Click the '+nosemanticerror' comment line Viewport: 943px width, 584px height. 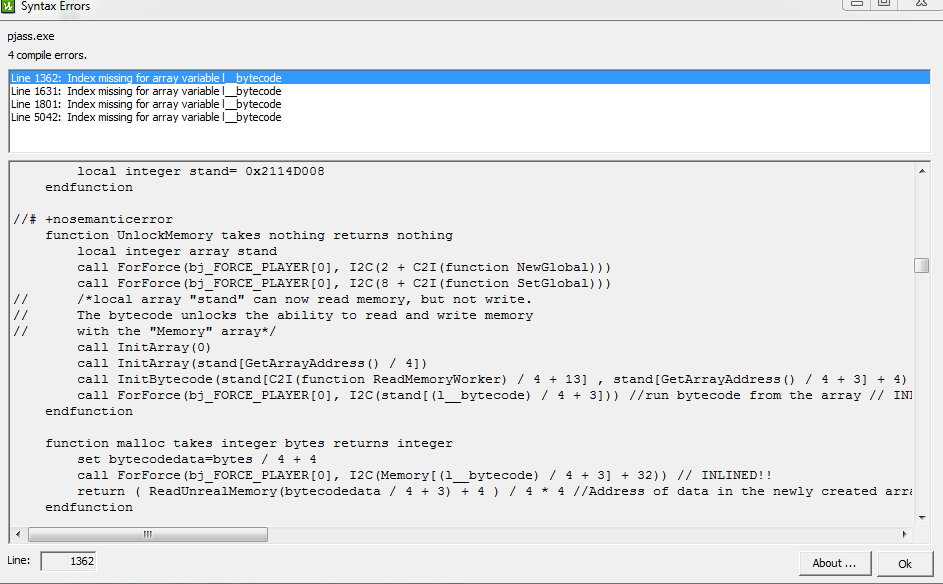point(108,219)
